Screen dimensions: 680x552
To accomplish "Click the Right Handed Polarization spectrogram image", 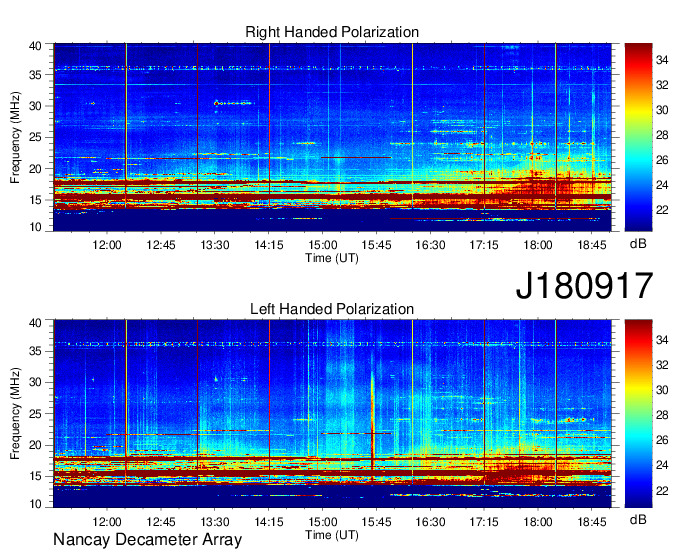I will [x=333, y=137].
